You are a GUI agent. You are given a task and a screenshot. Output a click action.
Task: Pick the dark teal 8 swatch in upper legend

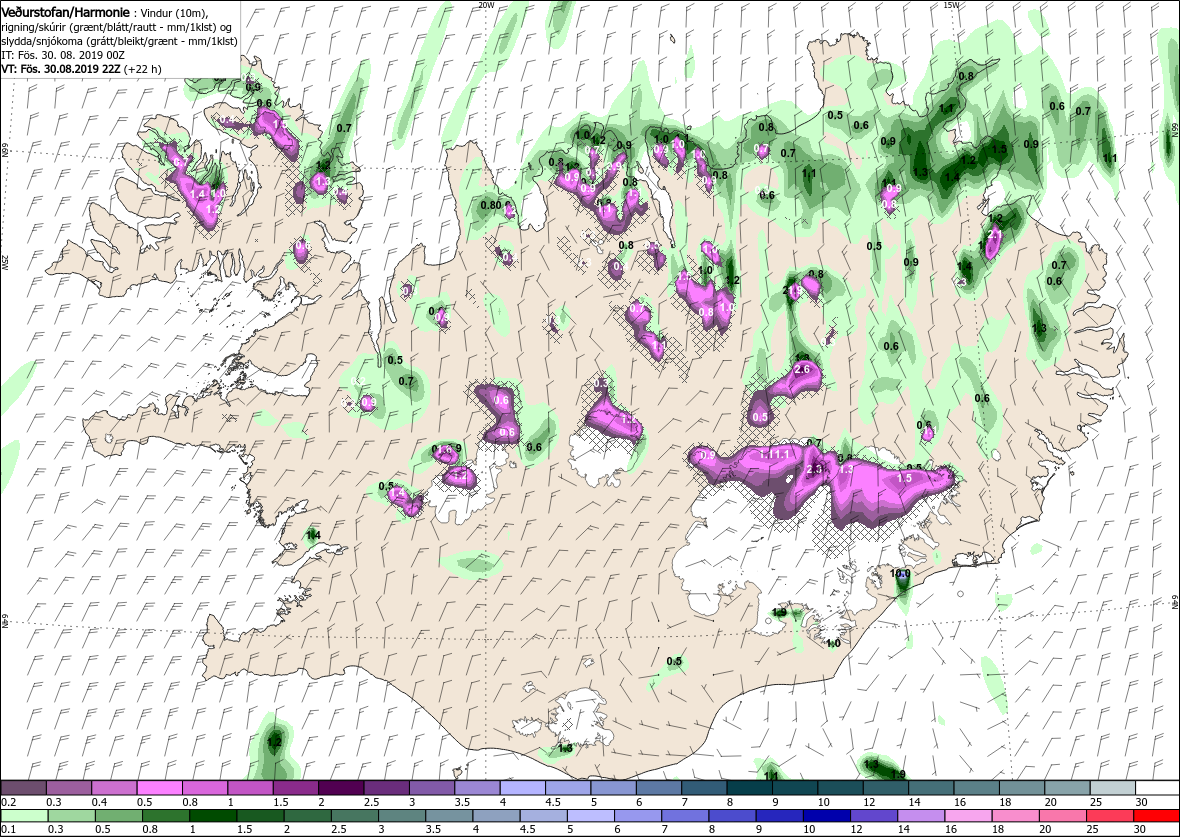(749, 787)
